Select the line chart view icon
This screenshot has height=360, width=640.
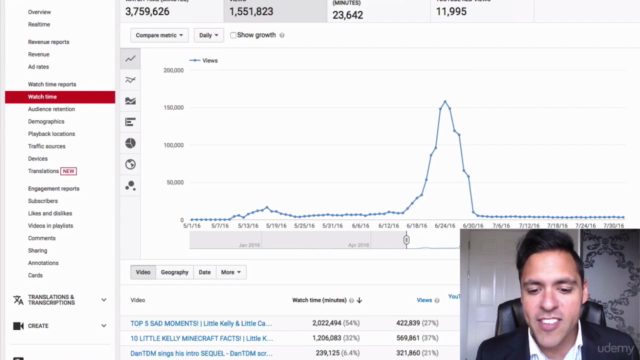click(x=131, y=59)
